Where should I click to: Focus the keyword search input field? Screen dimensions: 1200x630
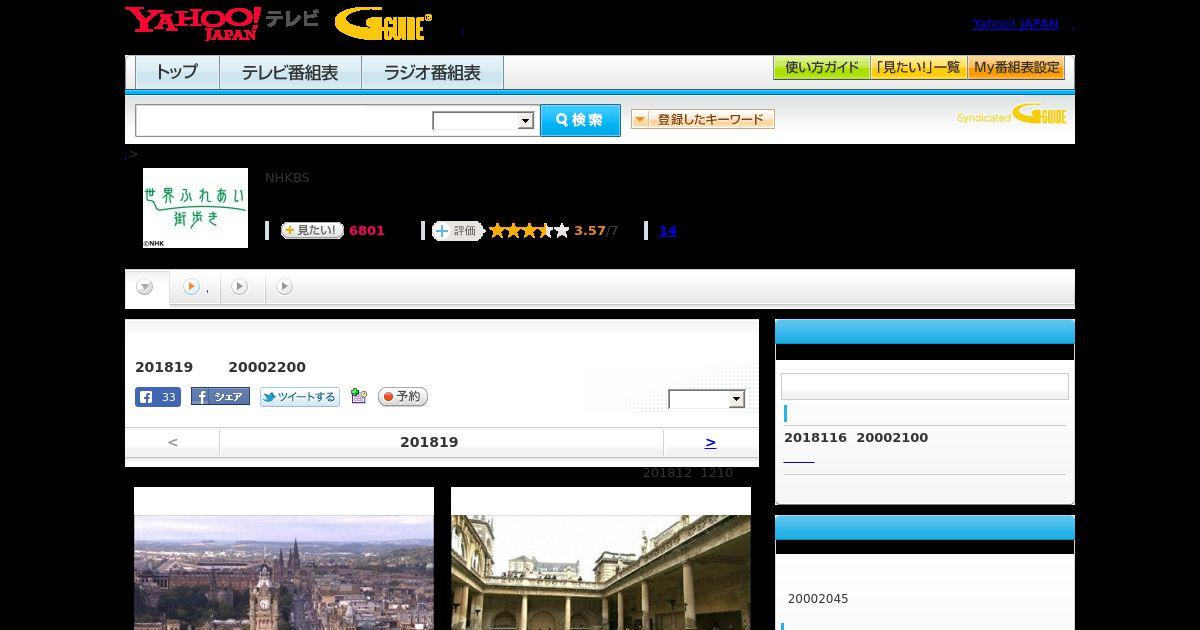pos(284,120)
